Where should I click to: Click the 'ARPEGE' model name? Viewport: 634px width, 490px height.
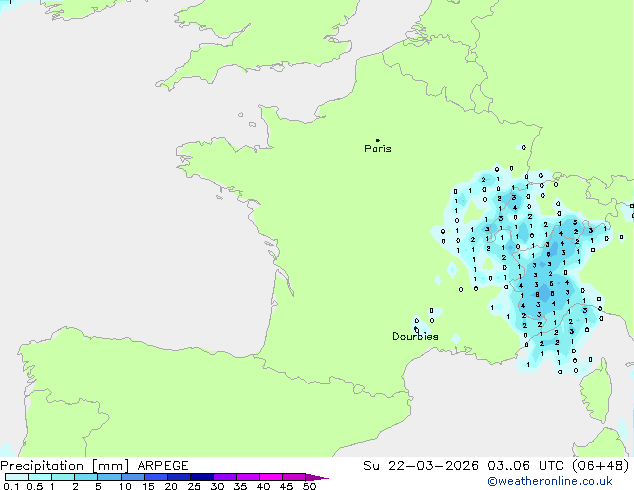click(163, 466)
